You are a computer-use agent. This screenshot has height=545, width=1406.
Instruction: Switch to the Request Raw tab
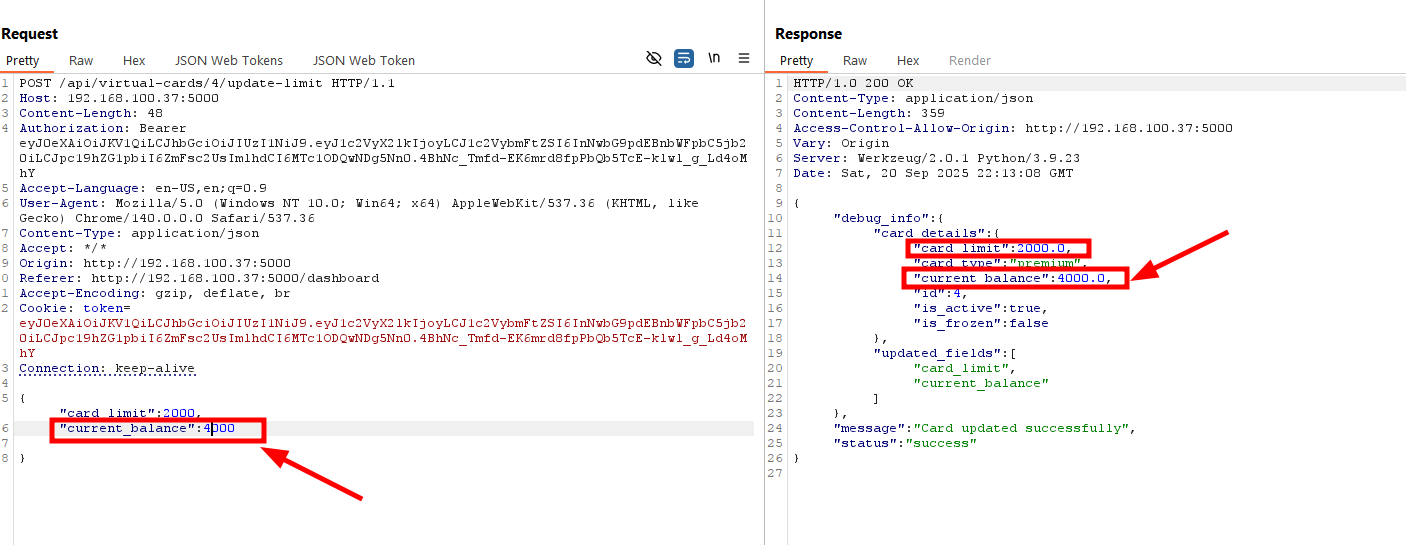81,61
